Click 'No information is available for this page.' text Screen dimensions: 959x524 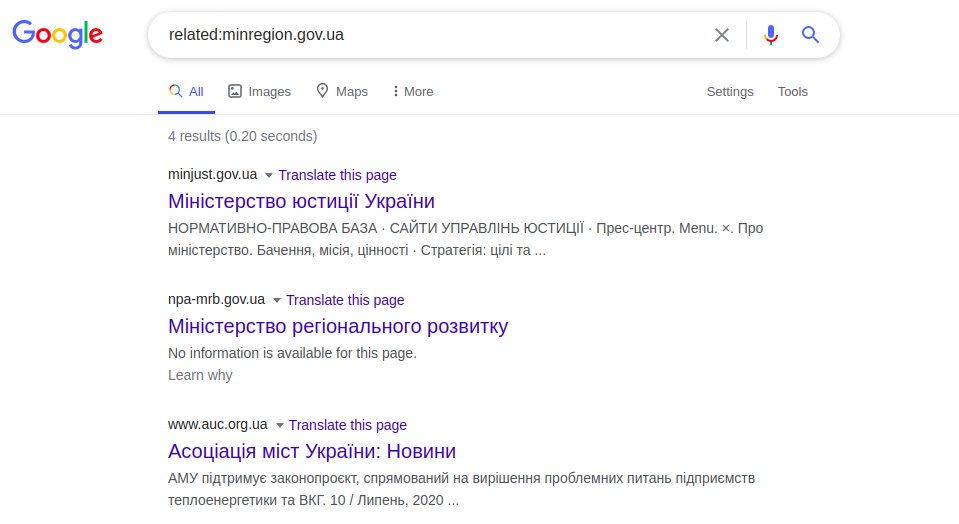tap(292, 353)
